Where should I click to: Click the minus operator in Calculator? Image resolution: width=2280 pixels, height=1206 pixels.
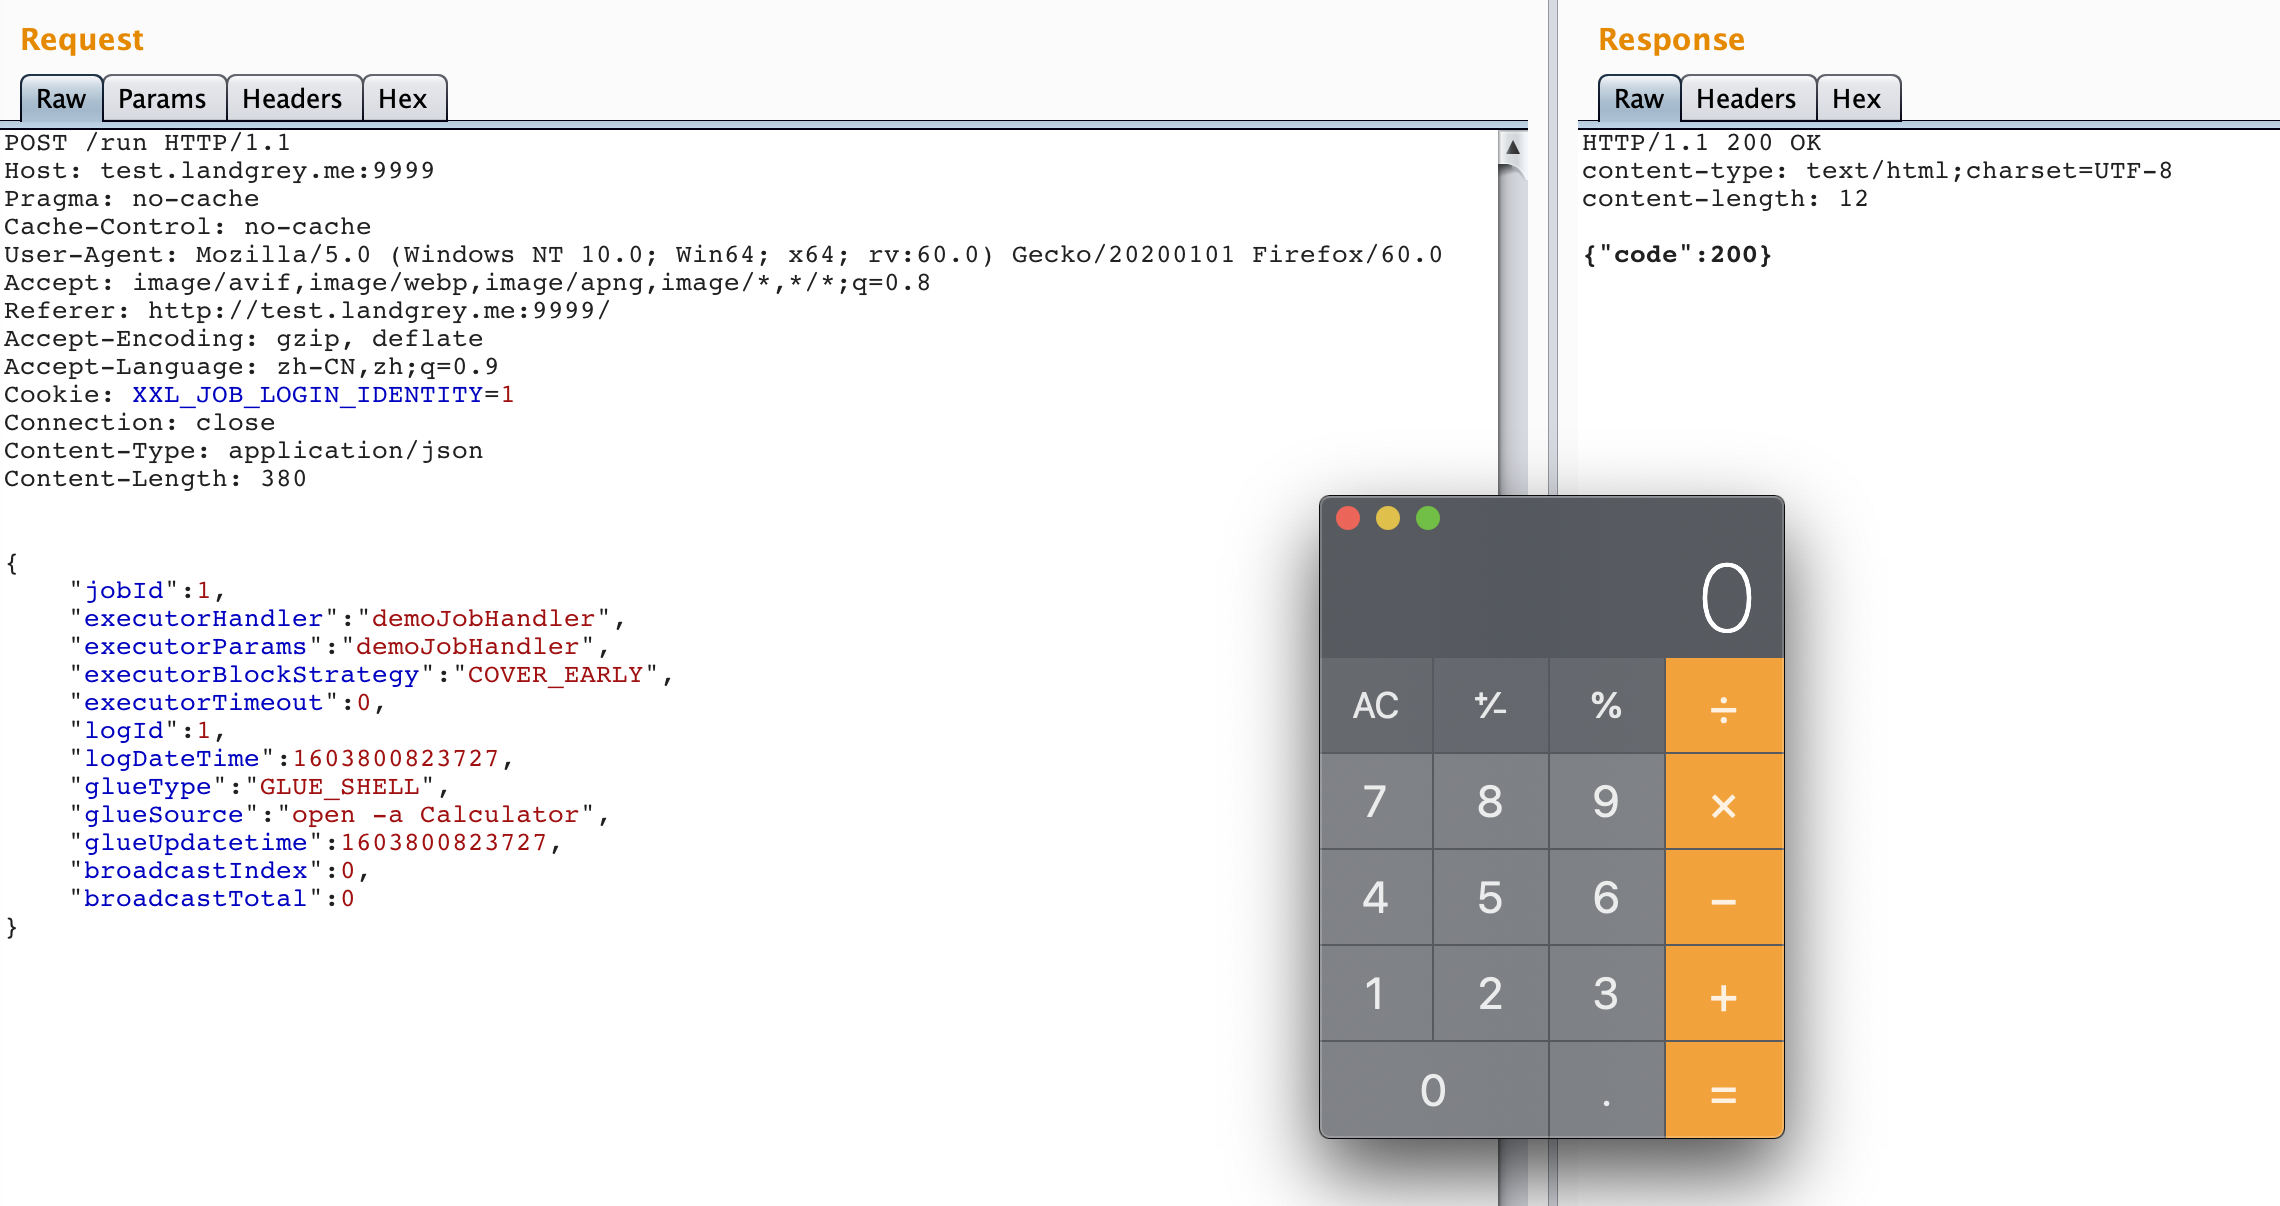(1724, 897)
